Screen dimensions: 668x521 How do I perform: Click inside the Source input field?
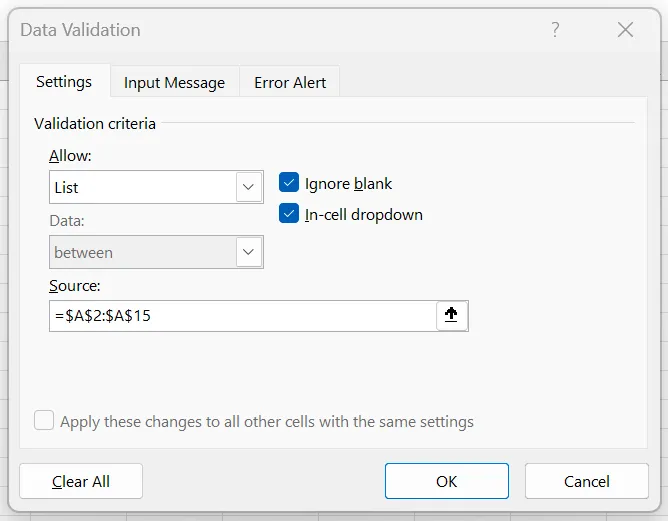click(243, 316)
